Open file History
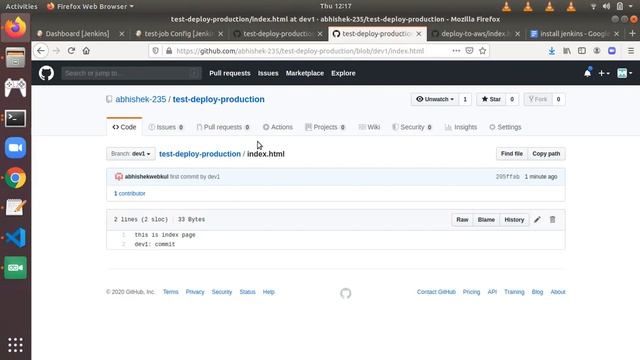The width and height of the screenshot is (640, 360). 514,220
